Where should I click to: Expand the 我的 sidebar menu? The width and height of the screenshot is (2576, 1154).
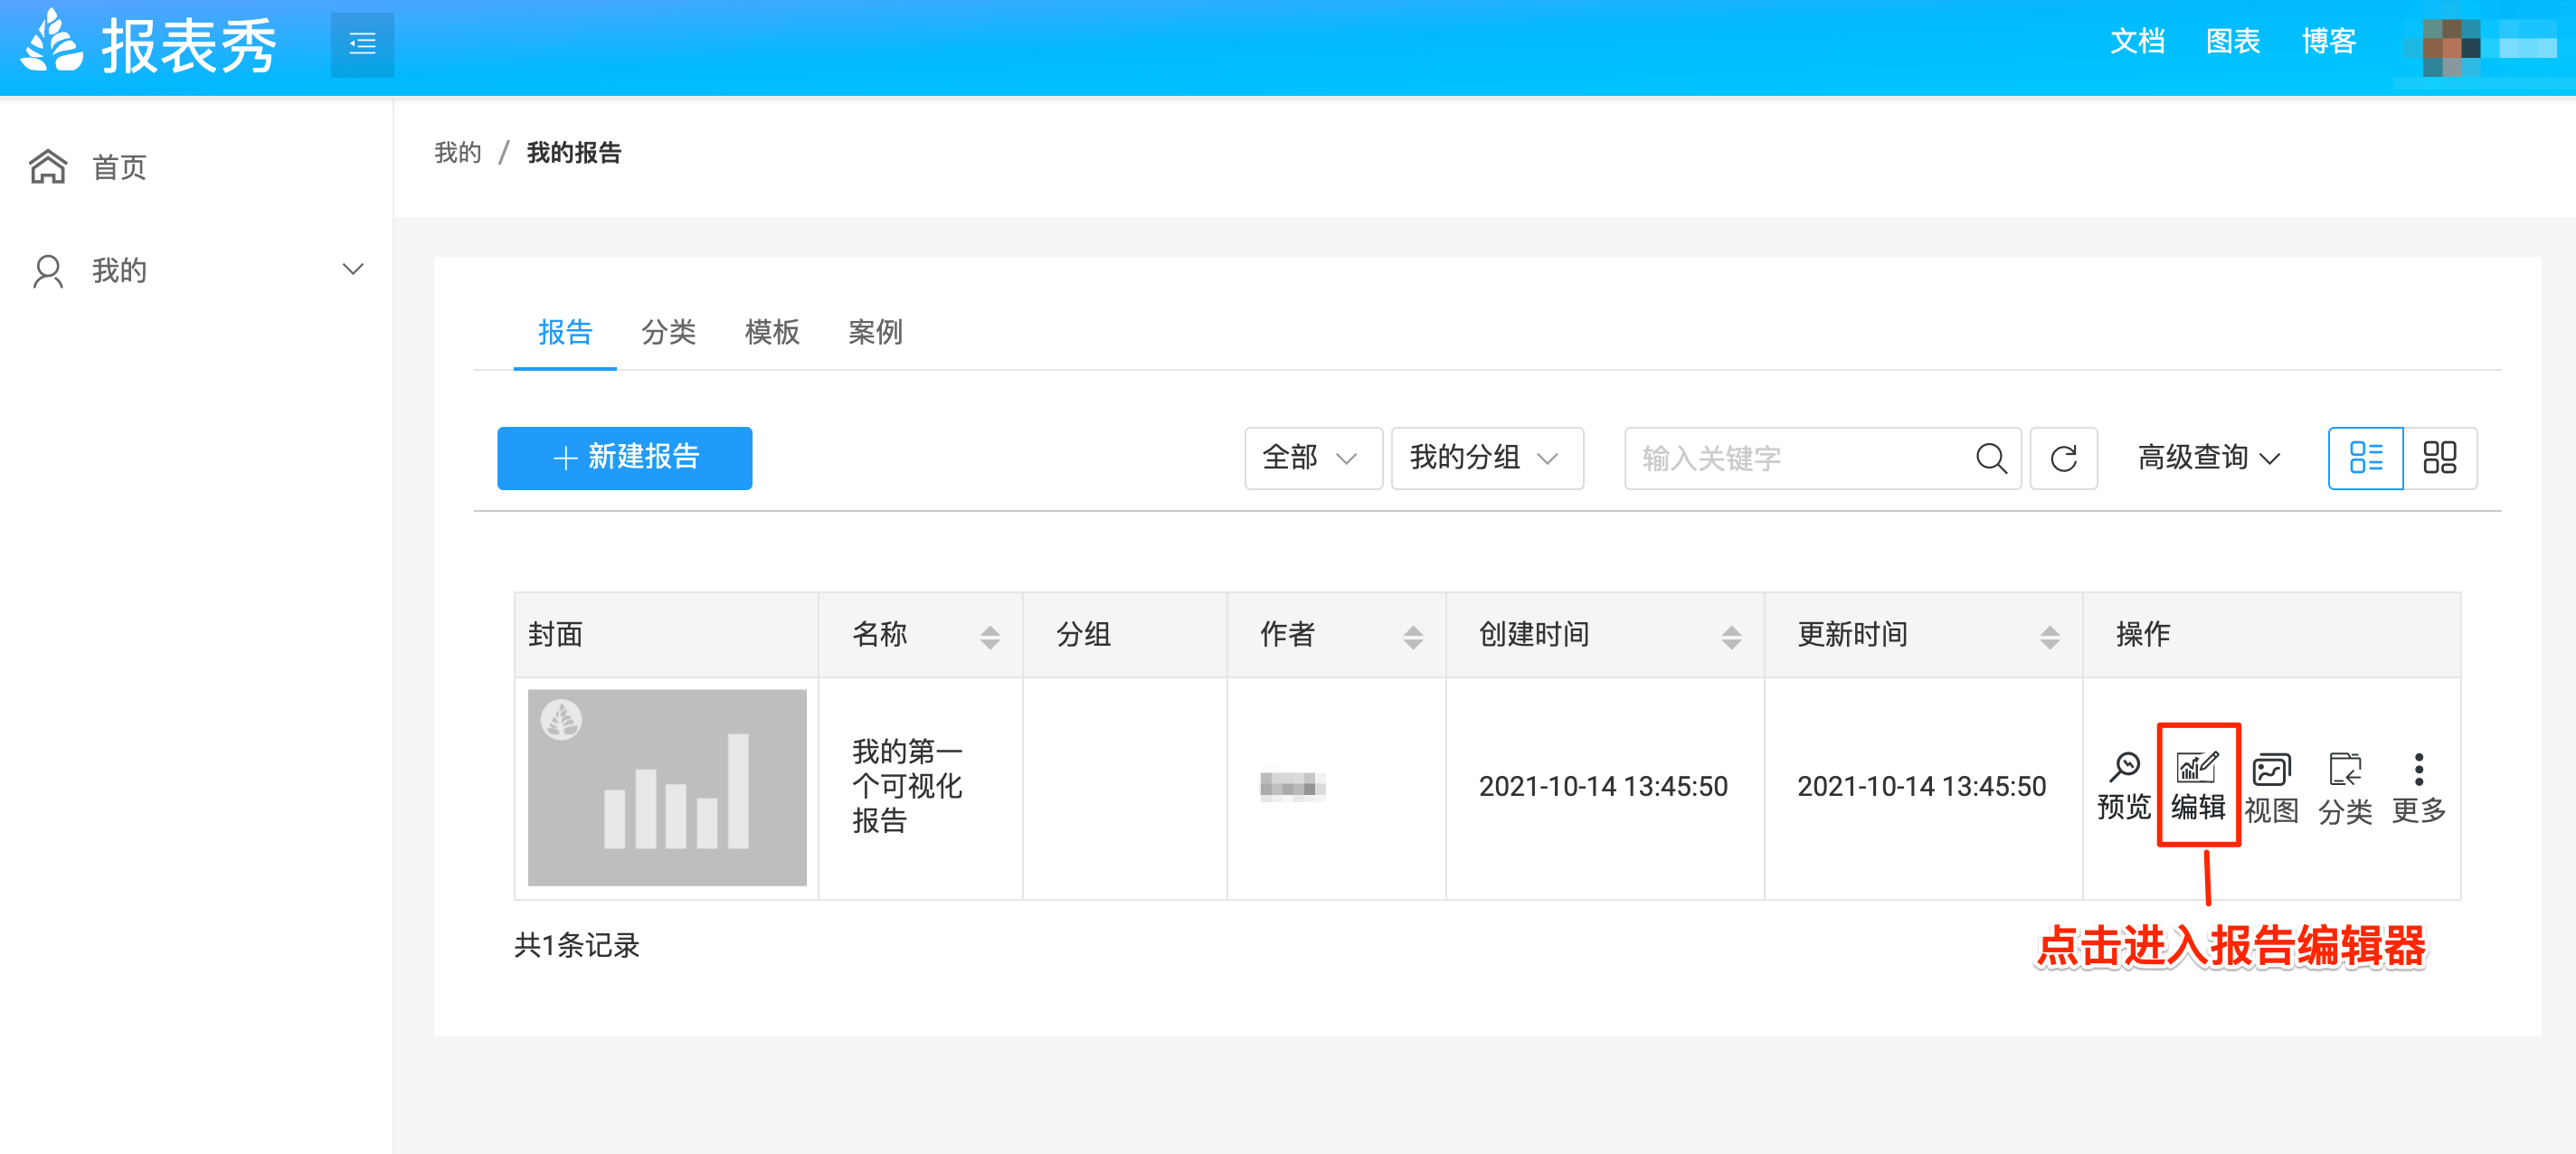[196, 270]
